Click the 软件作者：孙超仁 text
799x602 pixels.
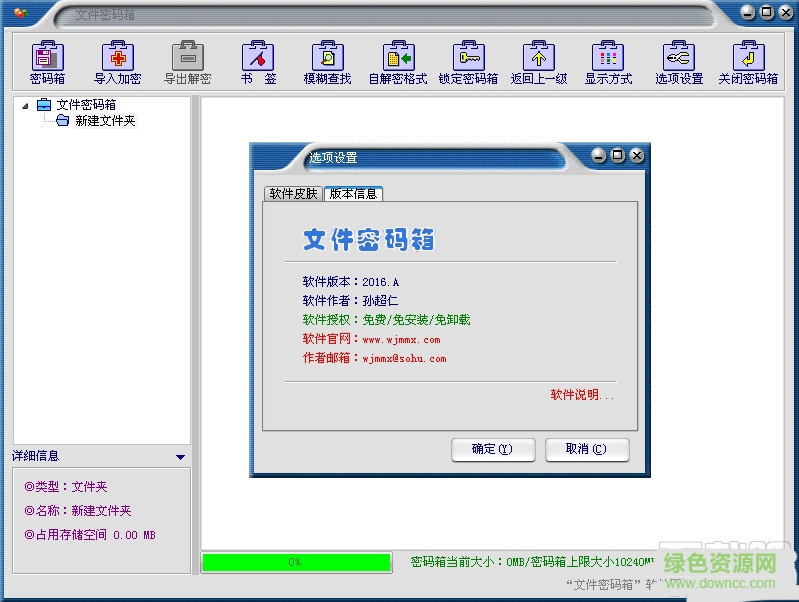coord(350,301)
